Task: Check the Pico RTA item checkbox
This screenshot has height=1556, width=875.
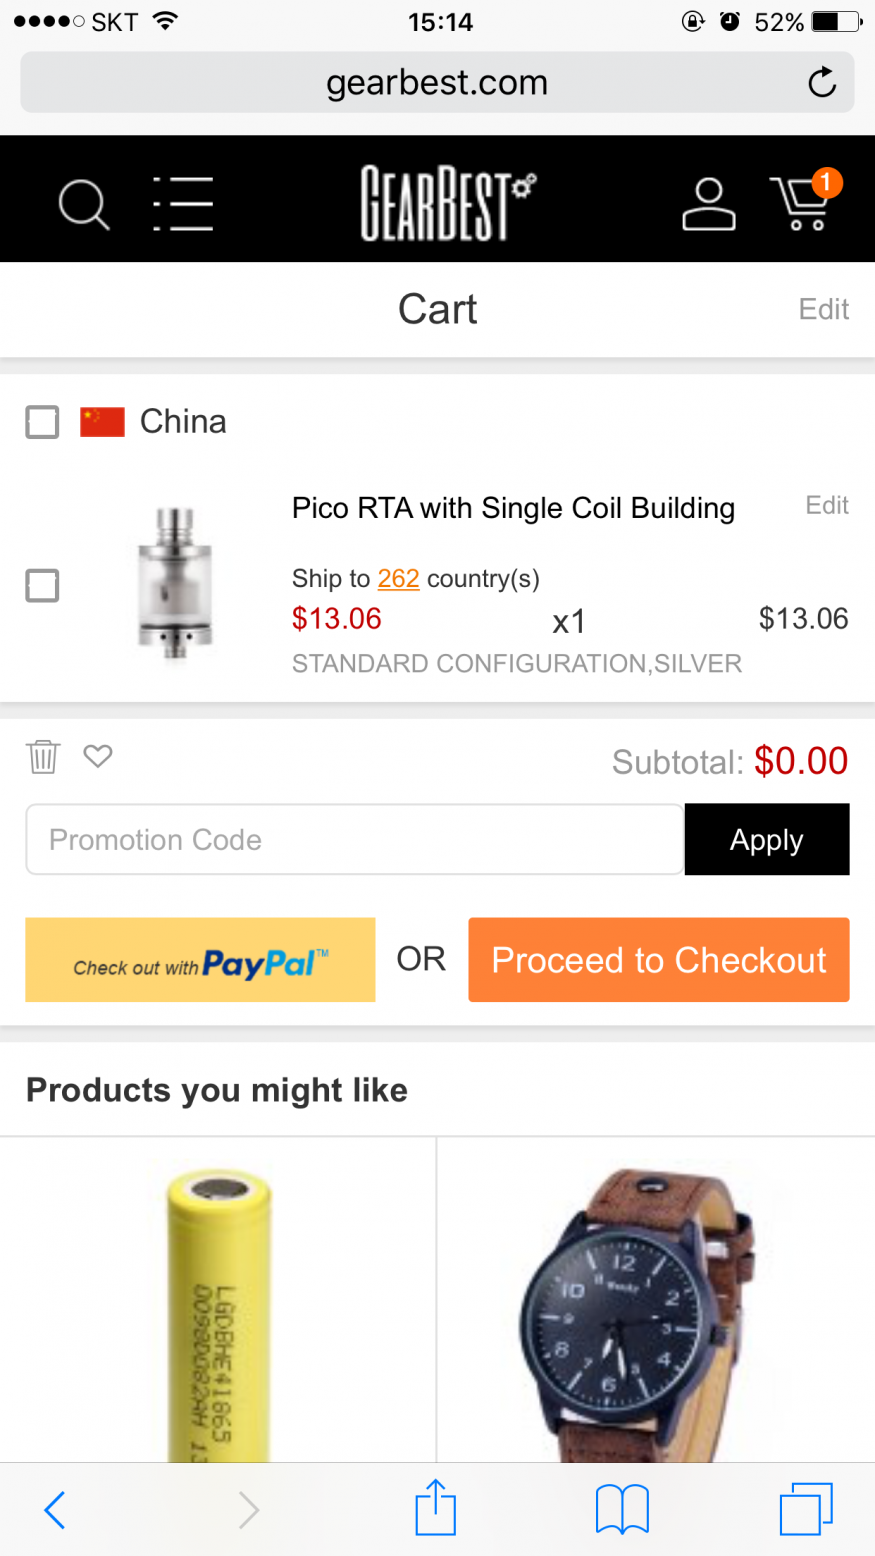Action: coord(42,585)
